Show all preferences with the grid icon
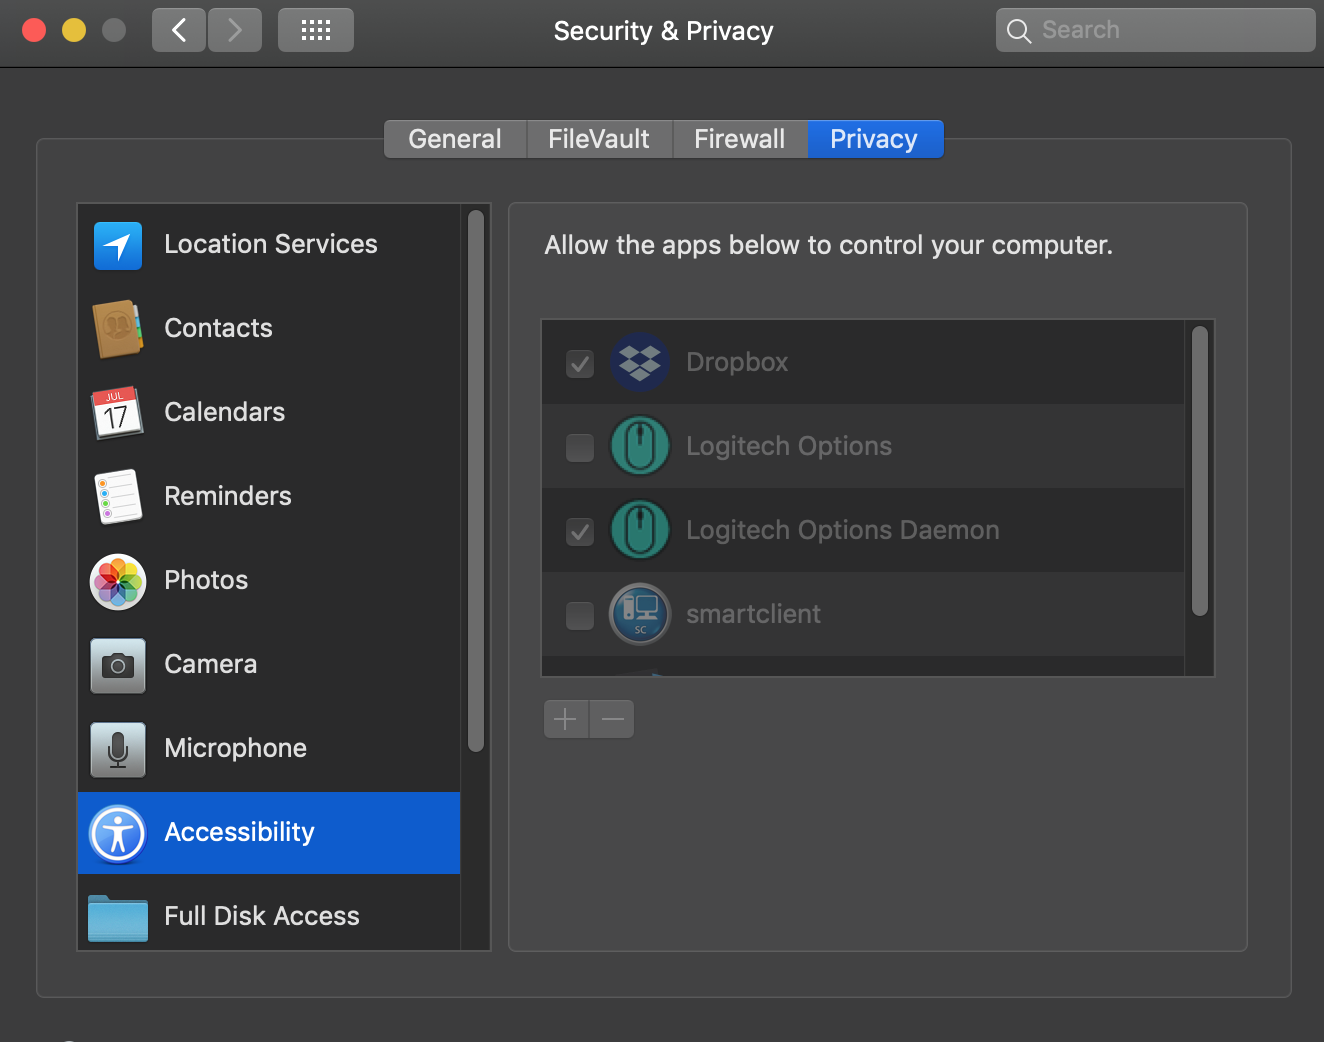The height and width of the screenshot is (1042, 1324). click(x=316, y=30)
